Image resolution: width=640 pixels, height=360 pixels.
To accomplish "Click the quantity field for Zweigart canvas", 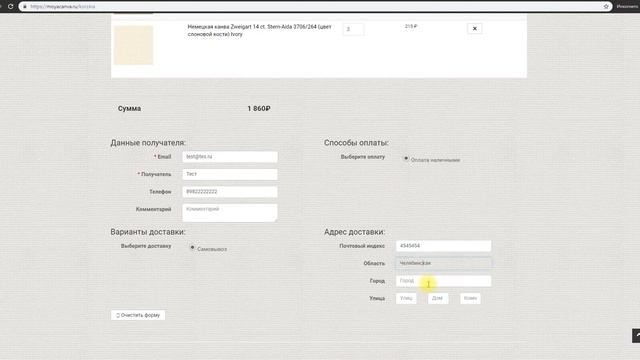I will [x=353, y=29].
